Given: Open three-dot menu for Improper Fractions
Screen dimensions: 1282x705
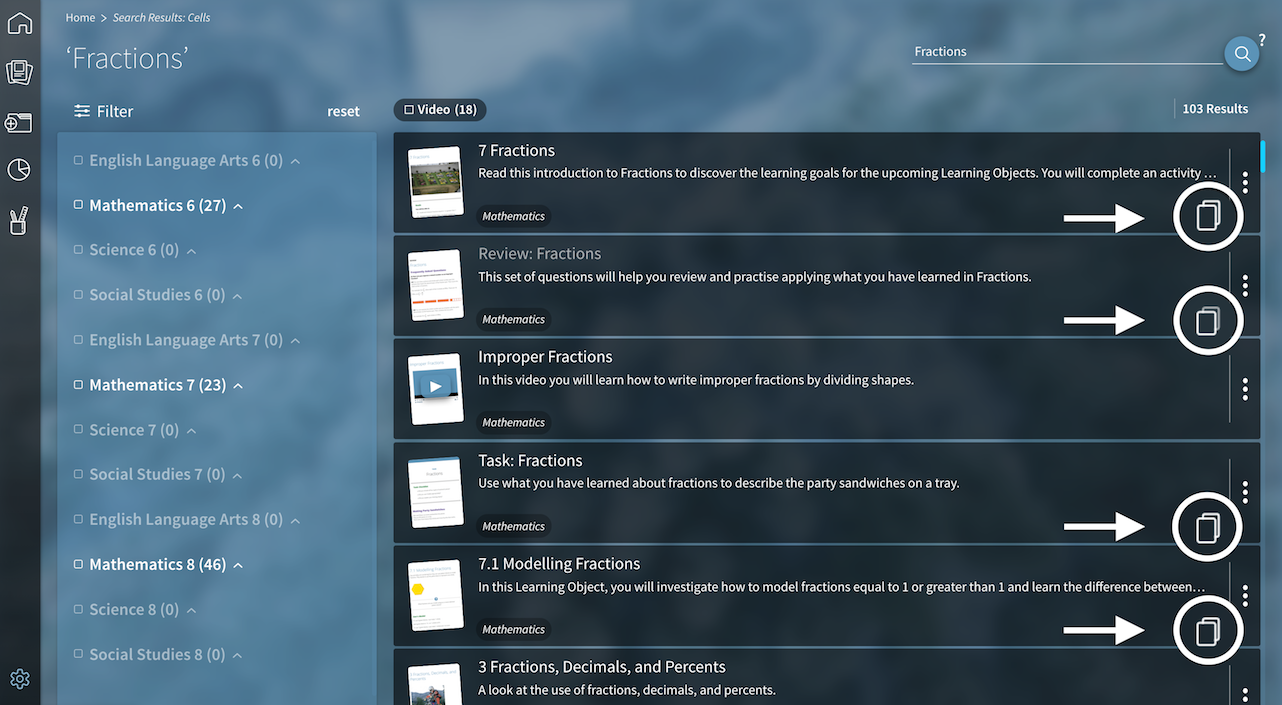Looking at the screenshot, I should click(x=1245, y=388).
